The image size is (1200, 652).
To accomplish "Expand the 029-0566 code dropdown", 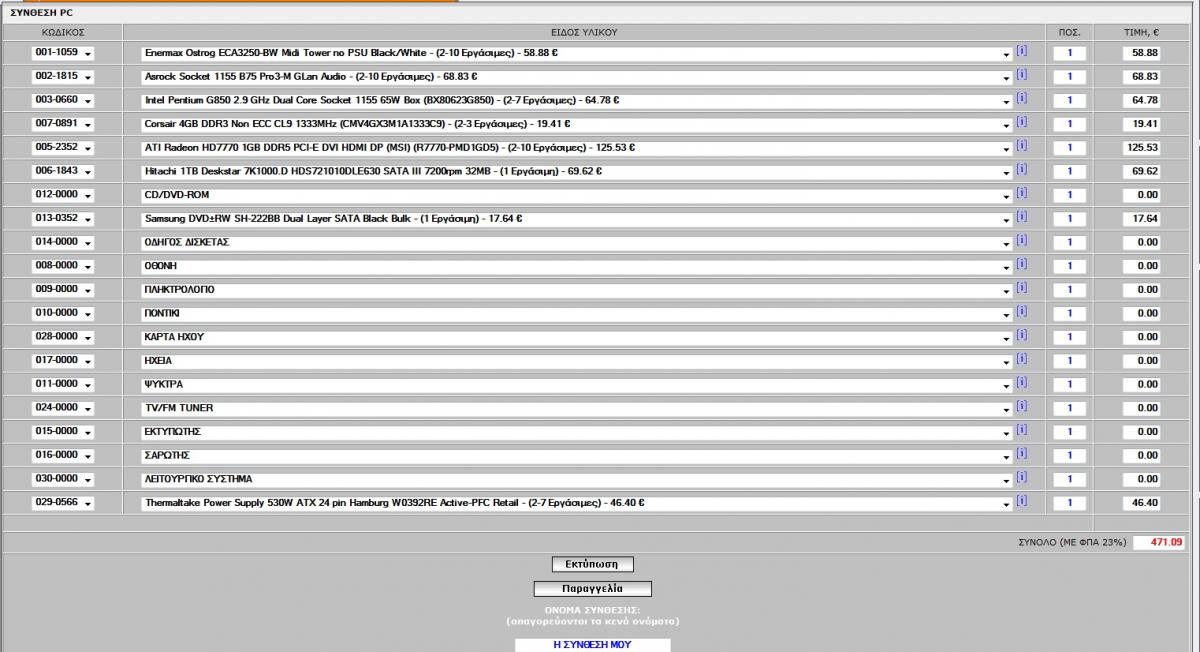I will click(62, 503).
